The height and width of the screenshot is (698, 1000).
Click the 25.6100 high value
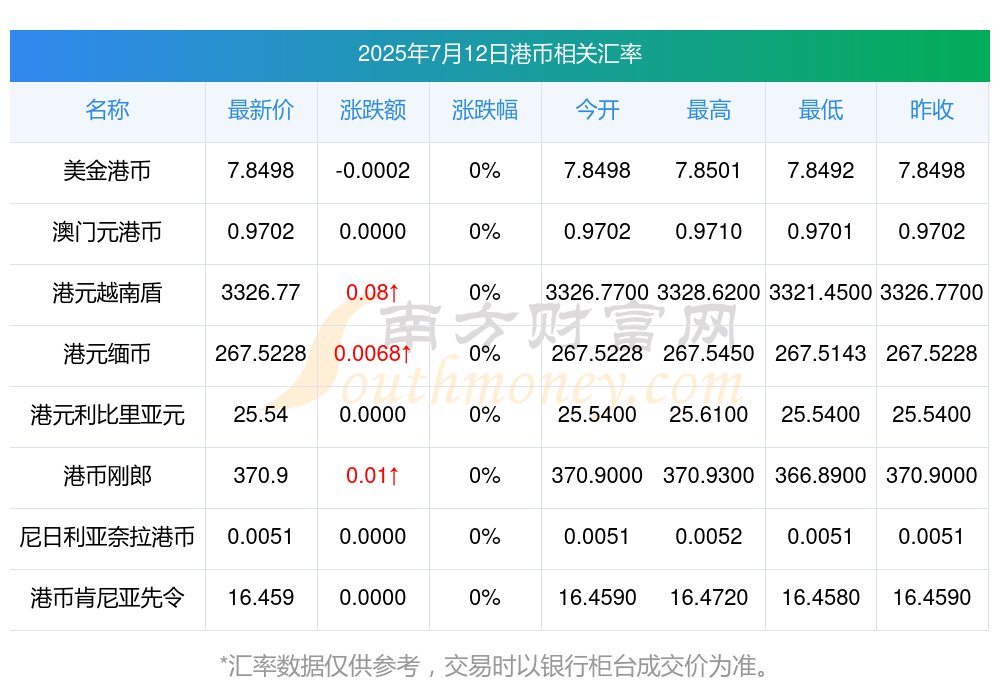(709, 414)
